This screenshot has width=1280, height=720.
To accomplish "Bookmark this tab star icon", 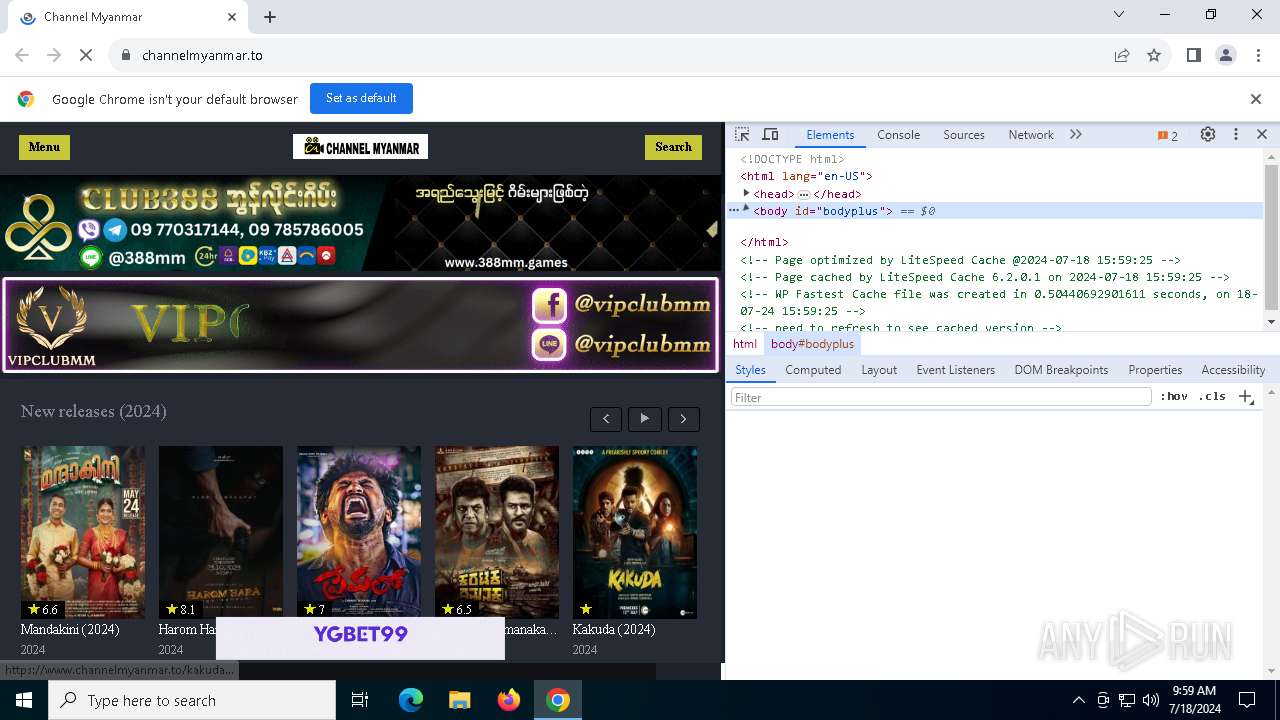I will 1154,55.
